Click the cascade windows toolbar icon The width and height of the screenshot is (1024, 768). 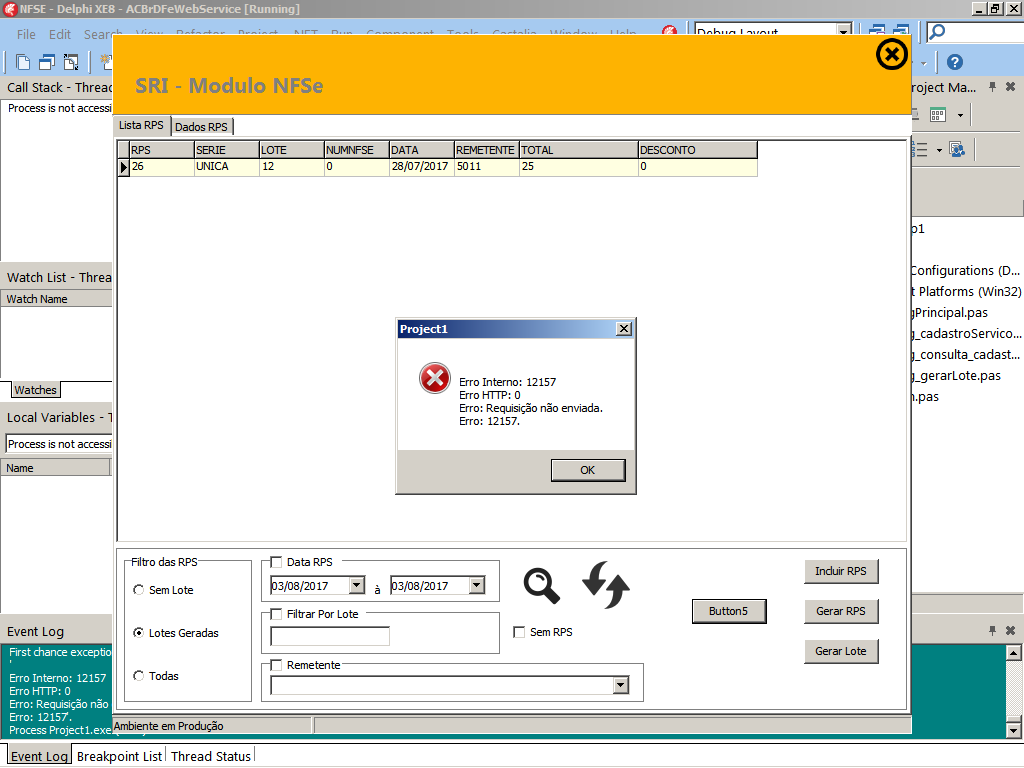pos(46,62)
